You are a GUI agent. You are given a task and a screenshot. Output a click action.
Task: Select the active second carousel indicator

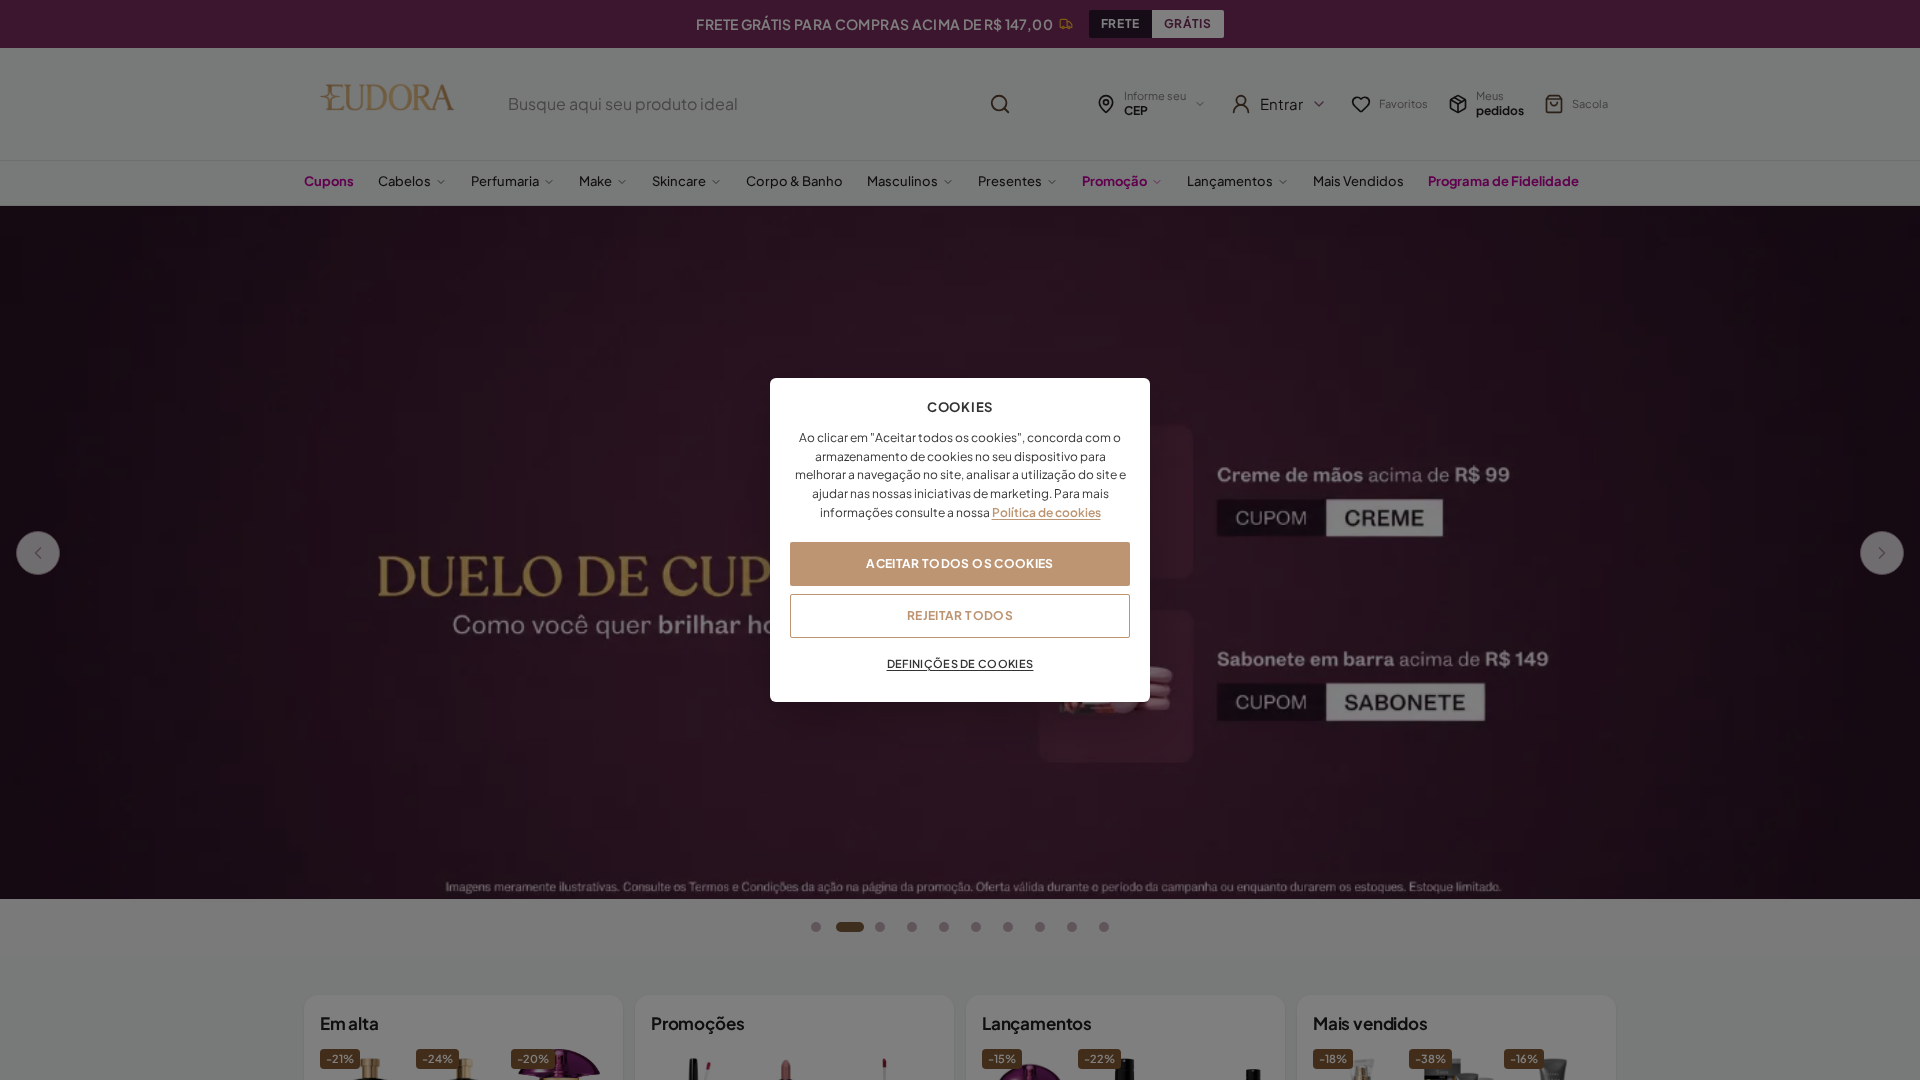(x=850, y=927)
